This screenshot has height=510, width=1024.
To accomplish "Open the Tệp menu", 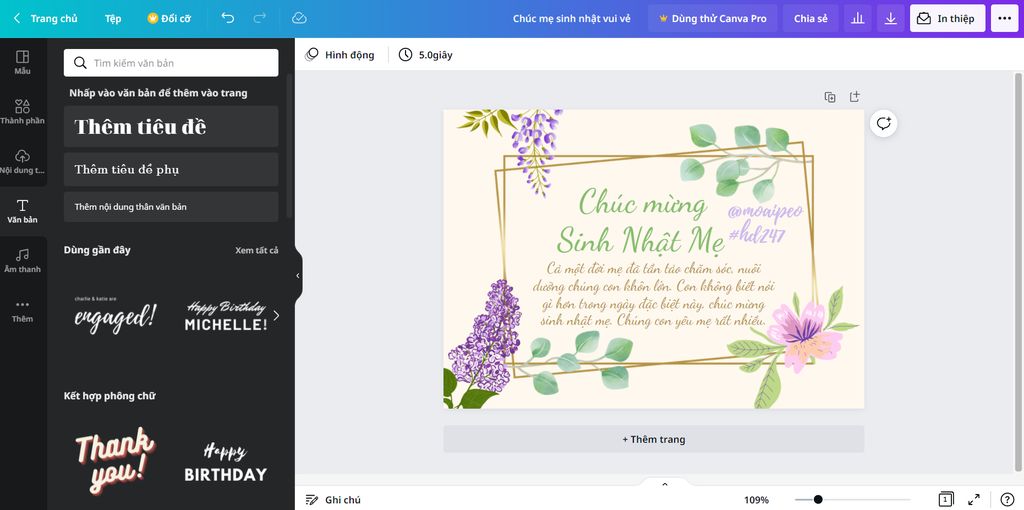I will point(113,18).
